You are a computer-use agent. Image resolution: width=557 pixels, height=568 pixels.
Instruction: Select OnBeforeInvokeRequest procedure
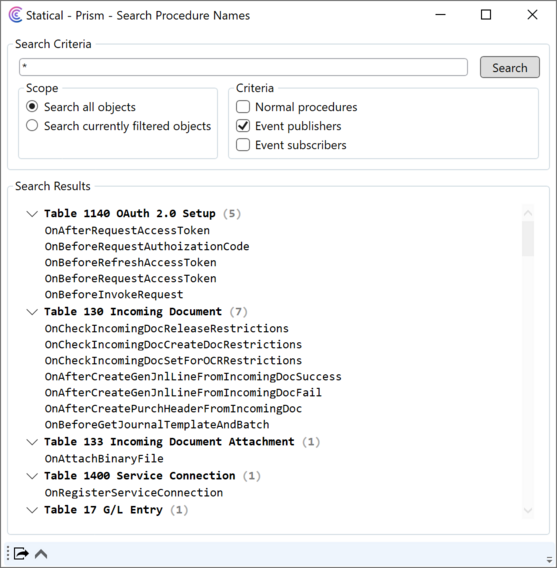tap(114, 294)
